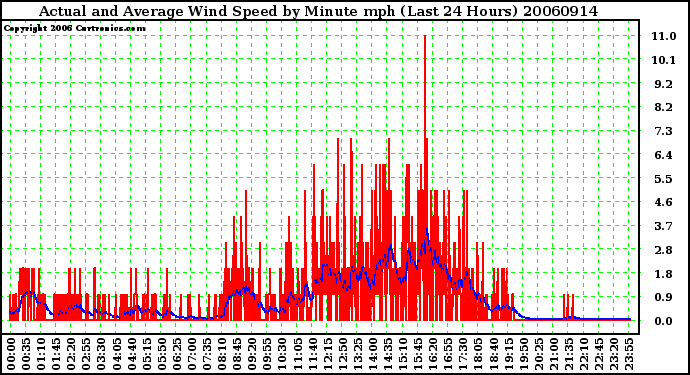Click the 08:45 time label
The width and height of the screenshot is (690, 375).
pos(237,354)
